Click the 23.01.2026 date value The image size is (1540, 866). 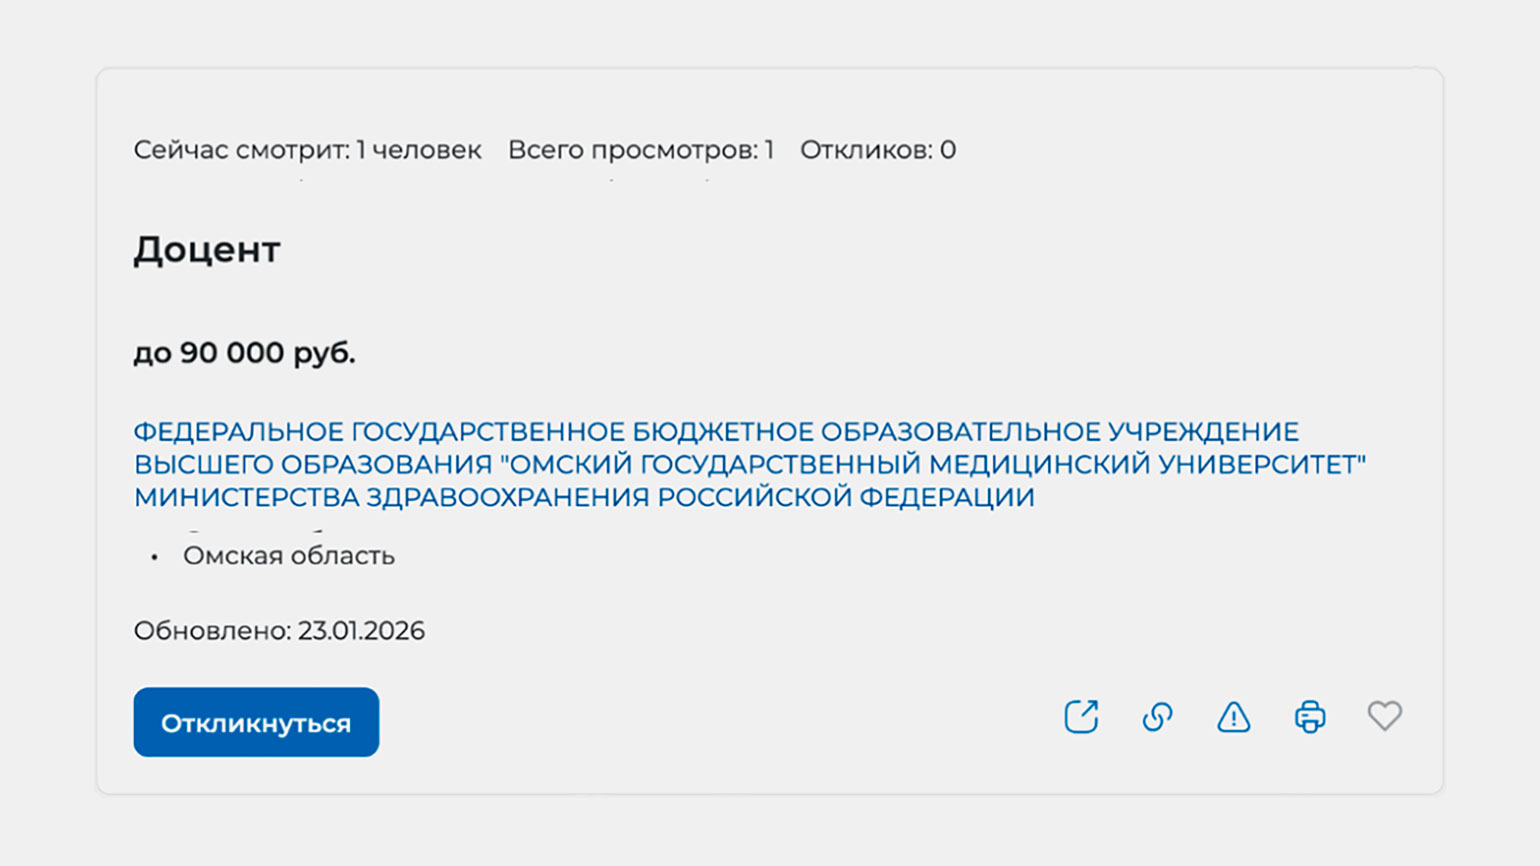coord(361,631)
